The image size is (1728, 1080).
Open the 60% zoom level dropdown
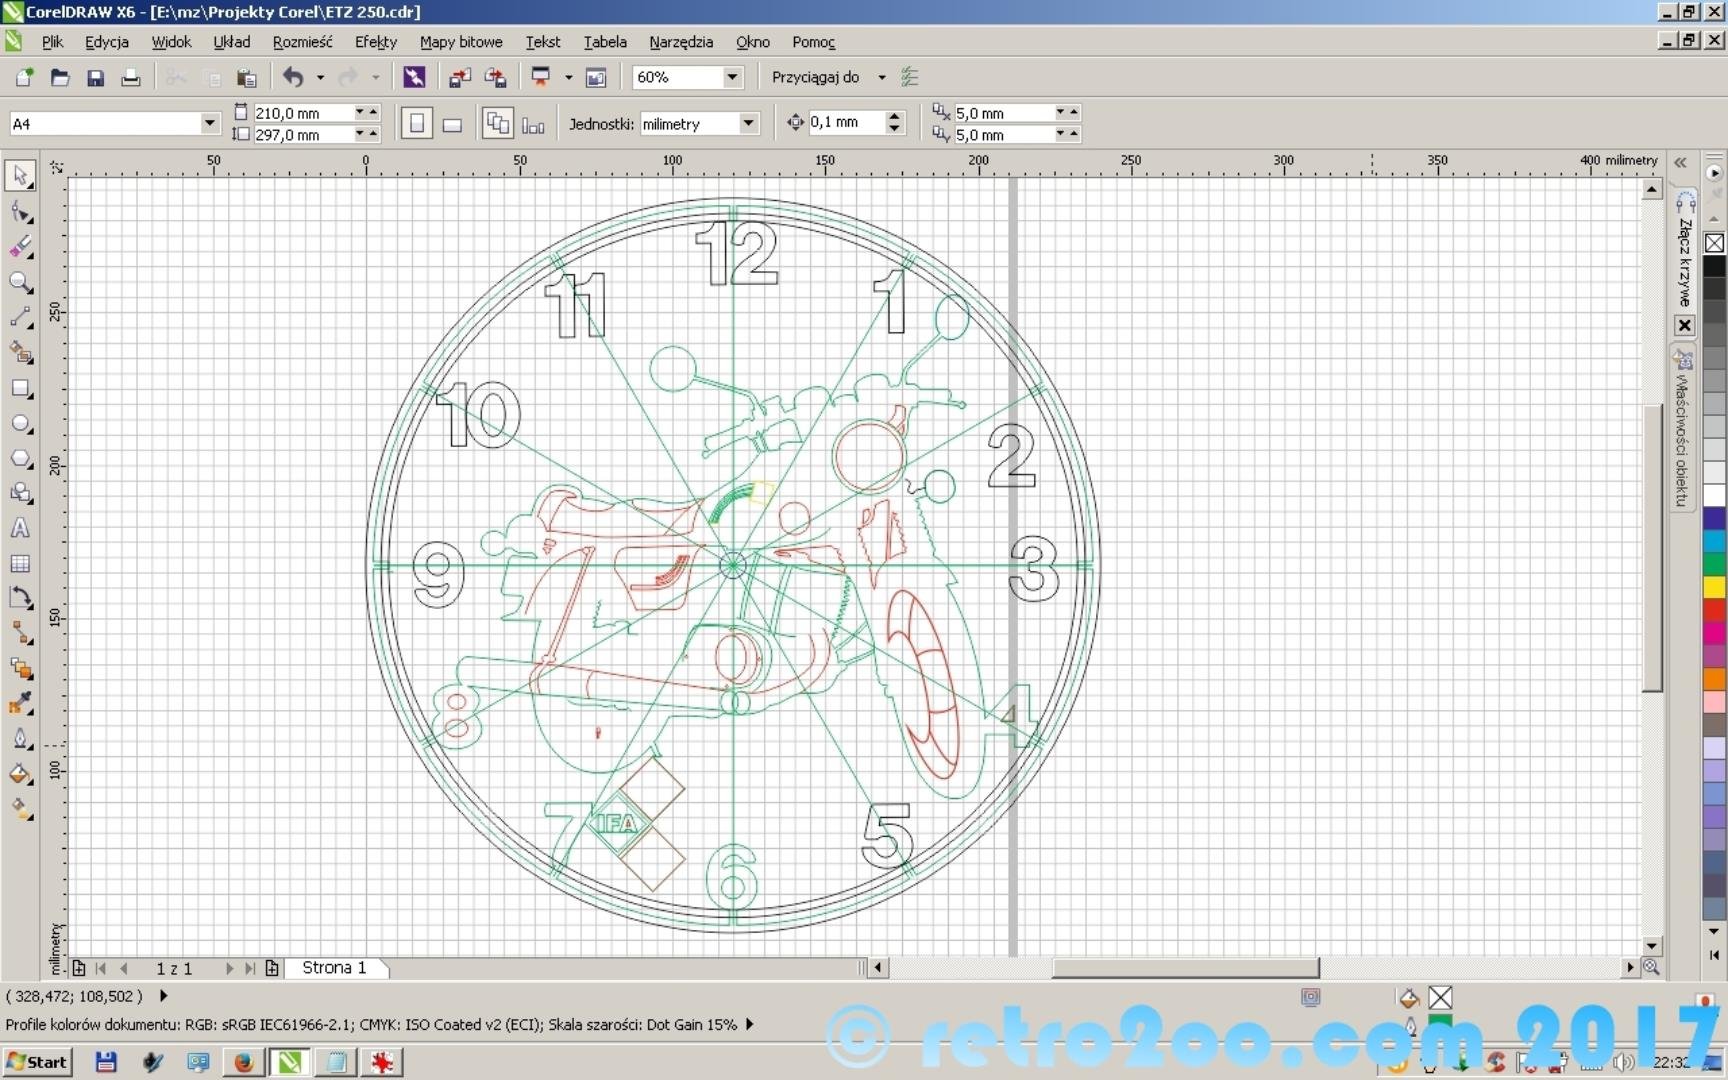(x=732, y=77)
